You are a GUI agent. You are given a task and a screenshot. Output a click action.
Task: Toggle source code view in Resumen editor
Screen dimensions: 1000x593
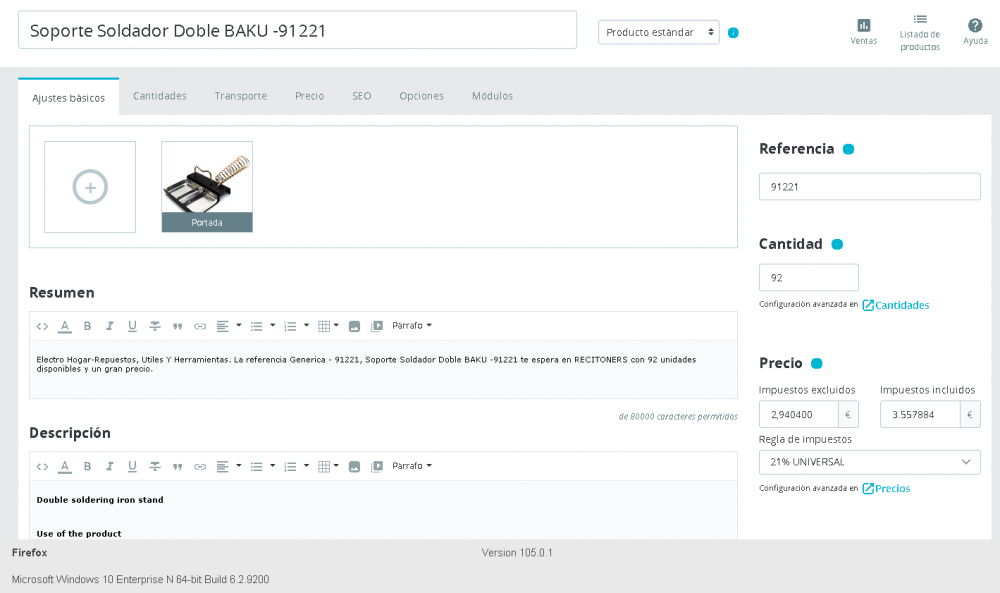coord(42,326)
